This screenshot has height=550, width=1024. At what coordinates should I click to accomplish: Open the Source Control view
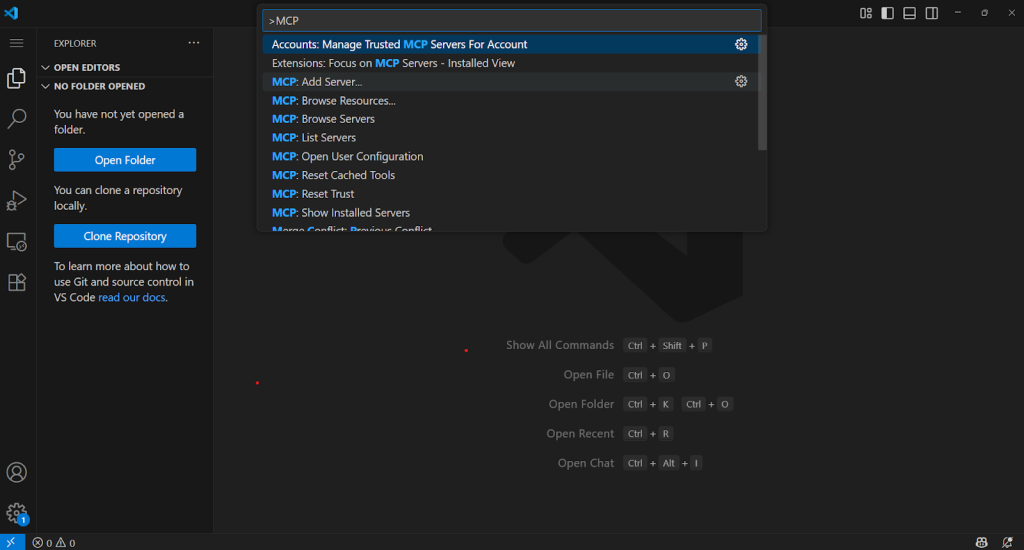pos(16,160)
